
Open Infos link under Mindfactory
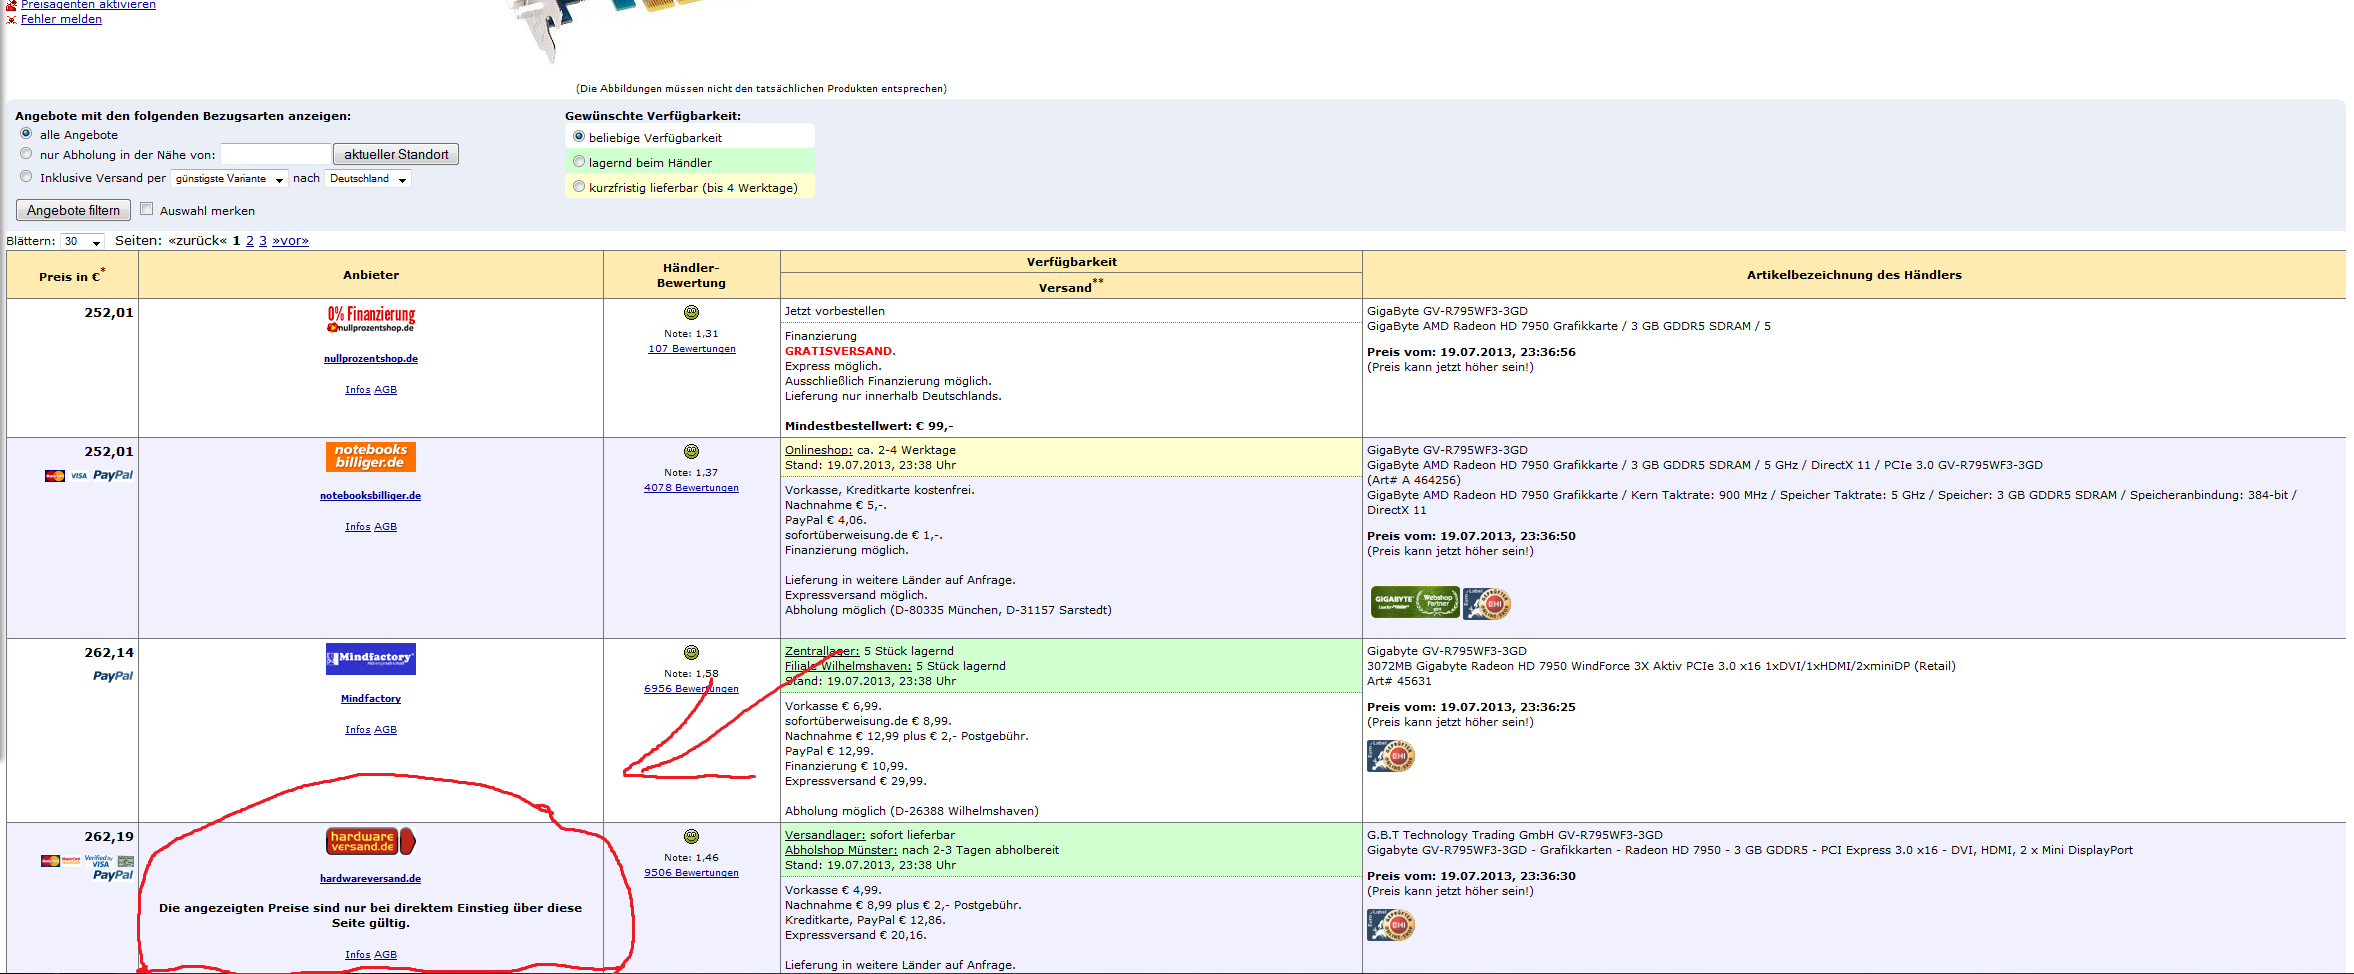click(358, 730)
